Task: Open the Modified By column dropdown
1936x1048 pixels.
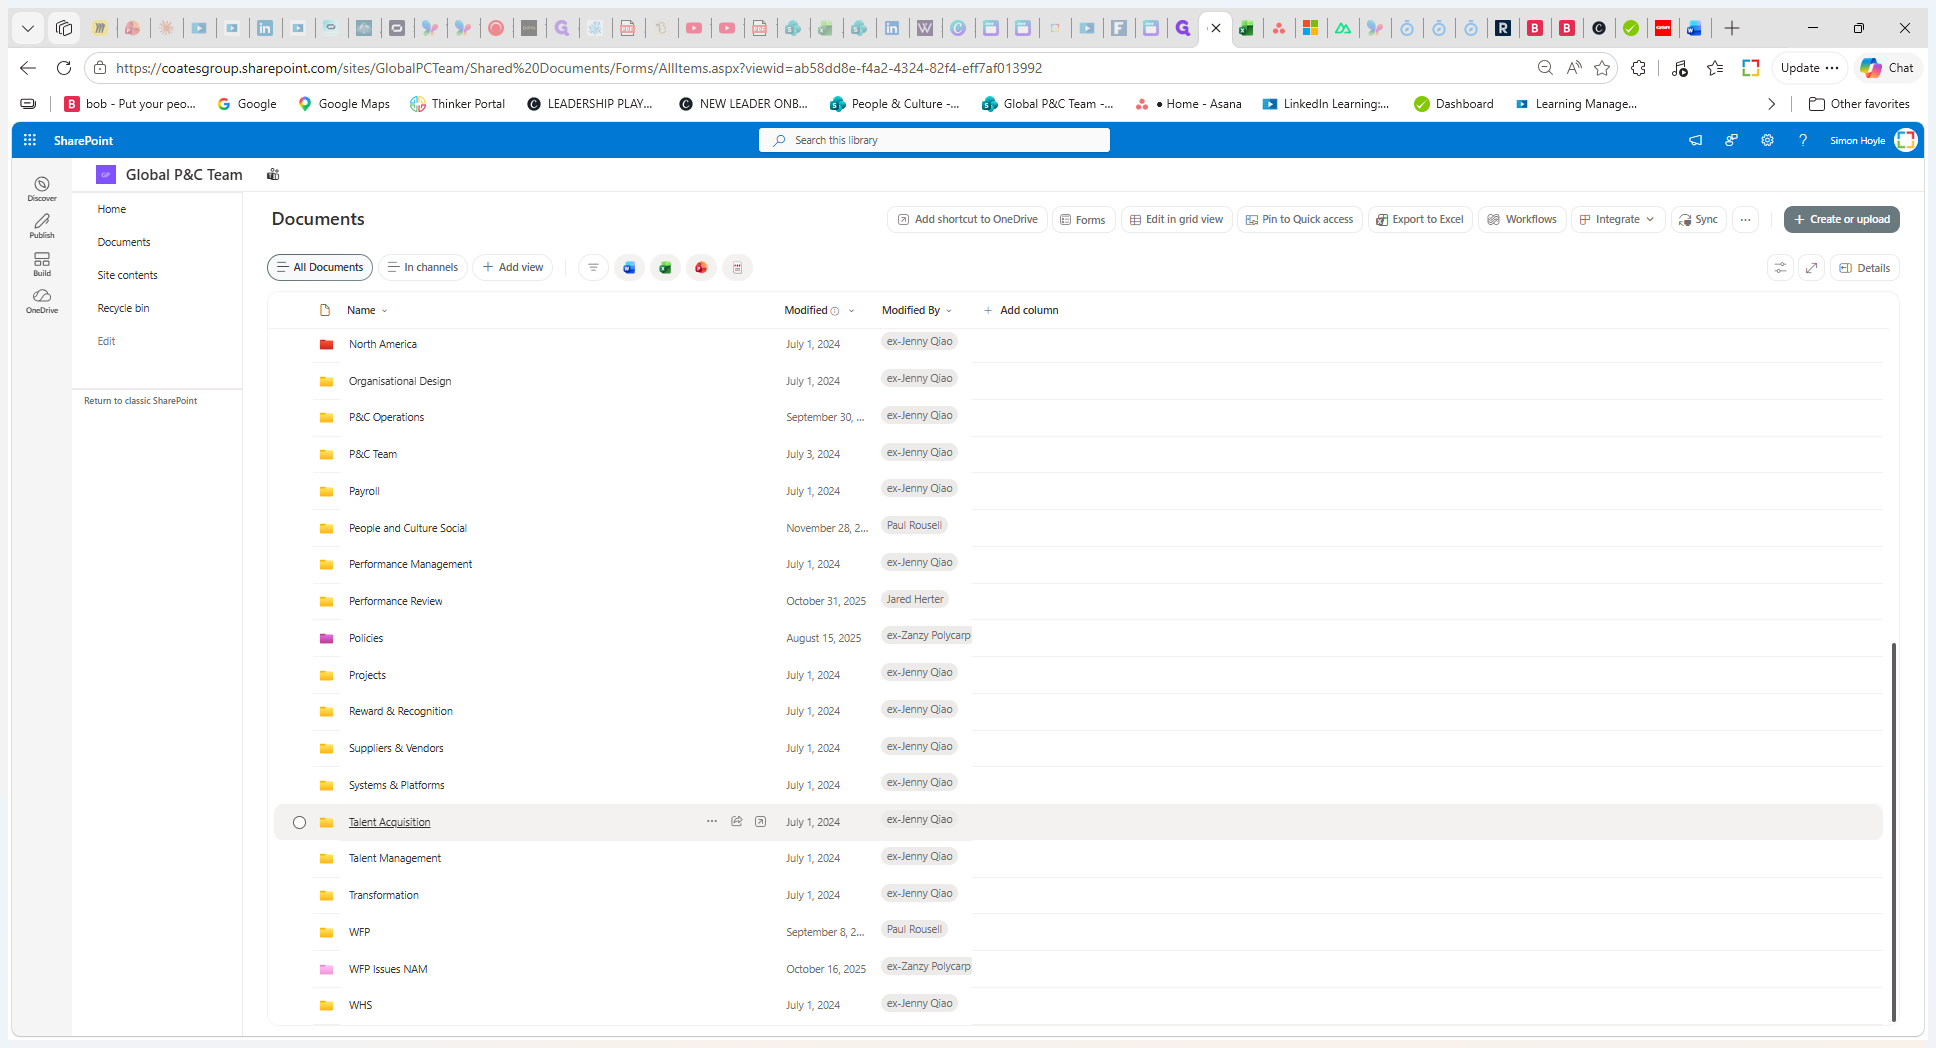Action: point(949,311)
